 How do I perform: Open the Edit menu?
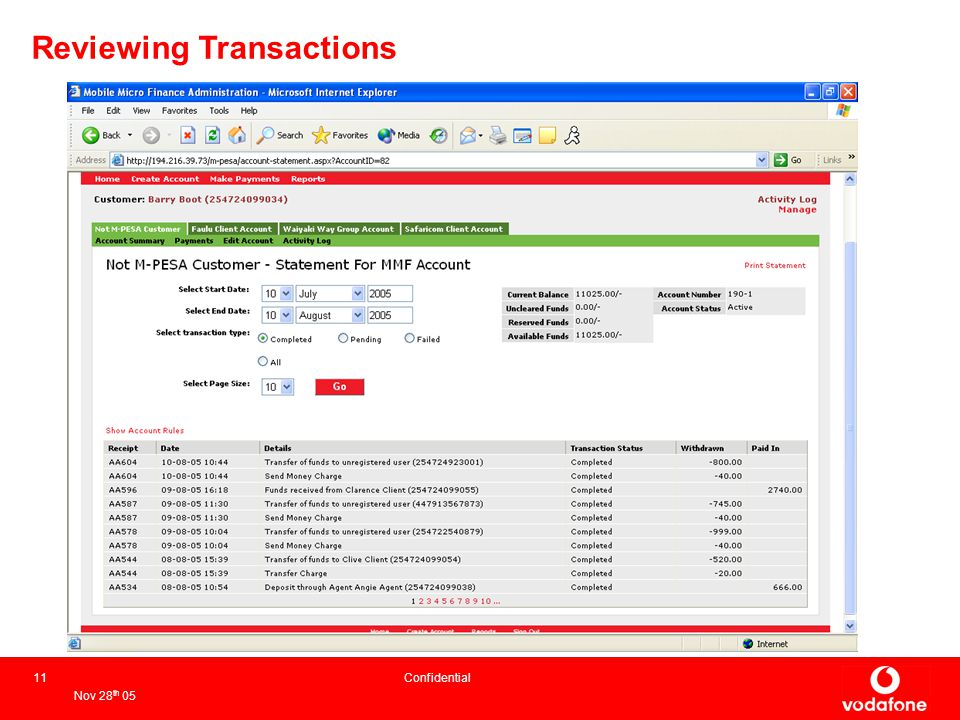point(113,111)
